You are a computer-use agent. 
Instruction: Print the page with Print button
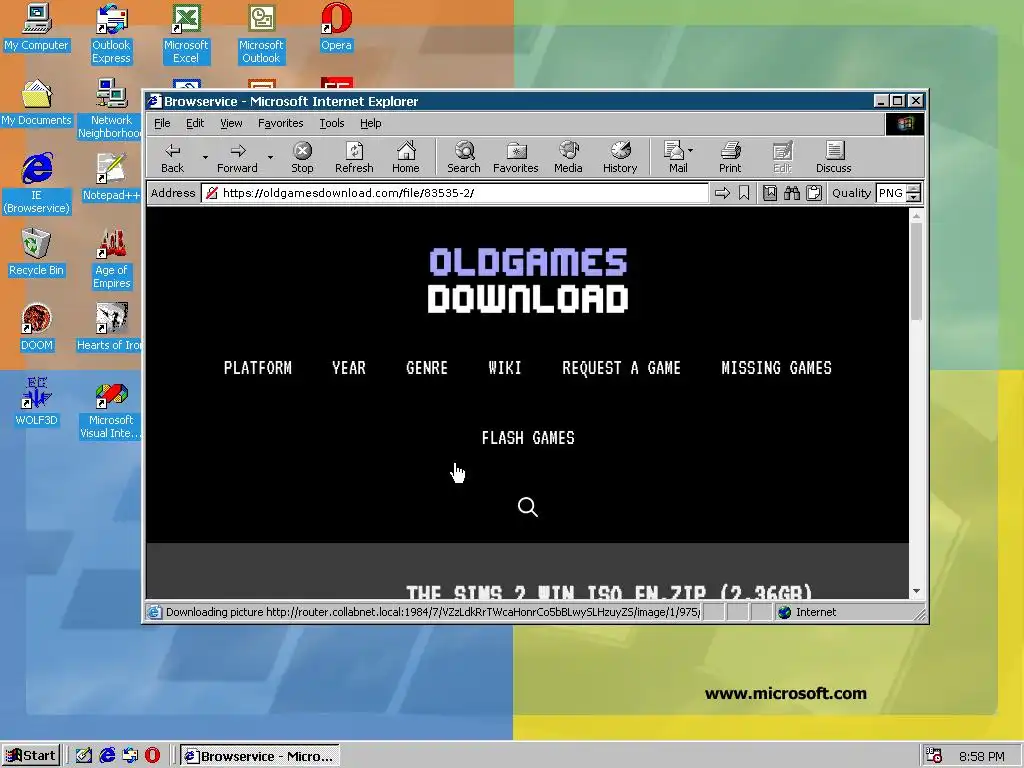pyautogui.click(x=730, y=157)
